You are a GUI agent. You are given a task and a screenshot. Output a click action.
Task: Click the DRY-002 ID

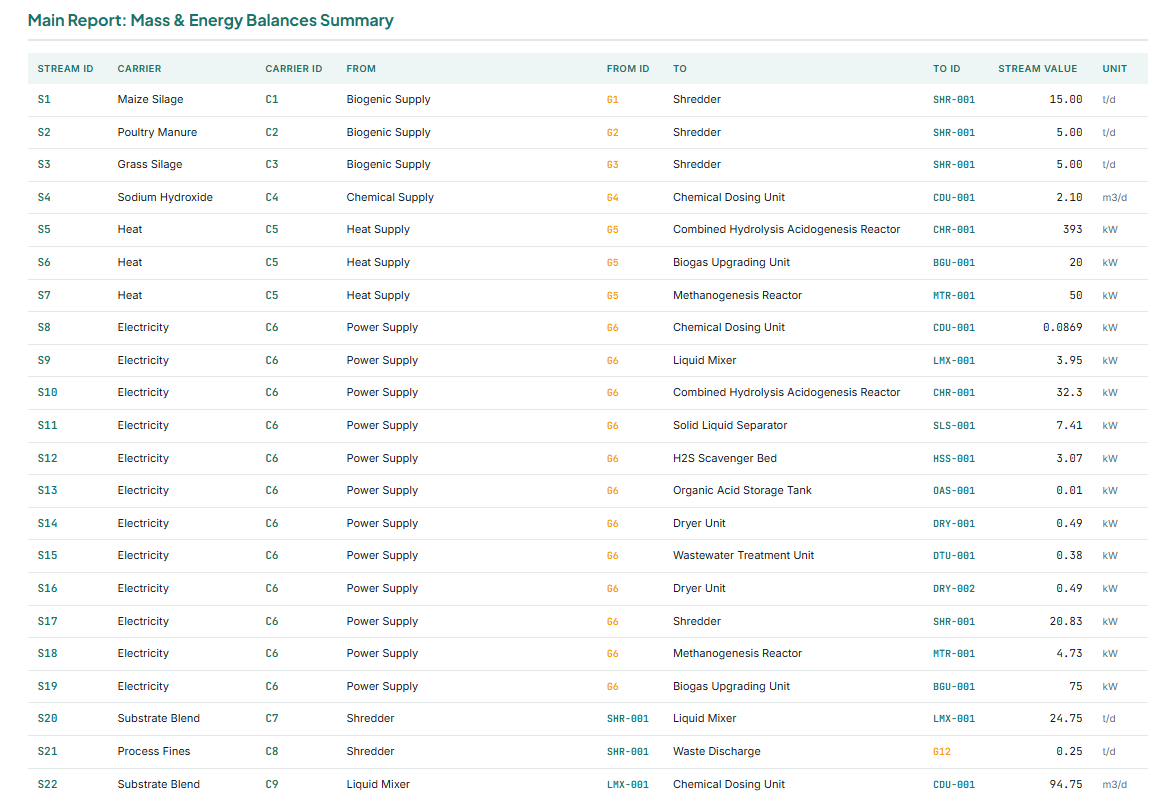954,588
